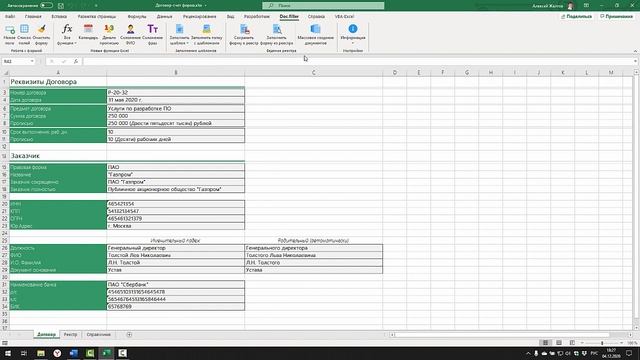Click Очистить форму broom icon
The width and height of the screenshot is (640, 360).
(41, 34)
